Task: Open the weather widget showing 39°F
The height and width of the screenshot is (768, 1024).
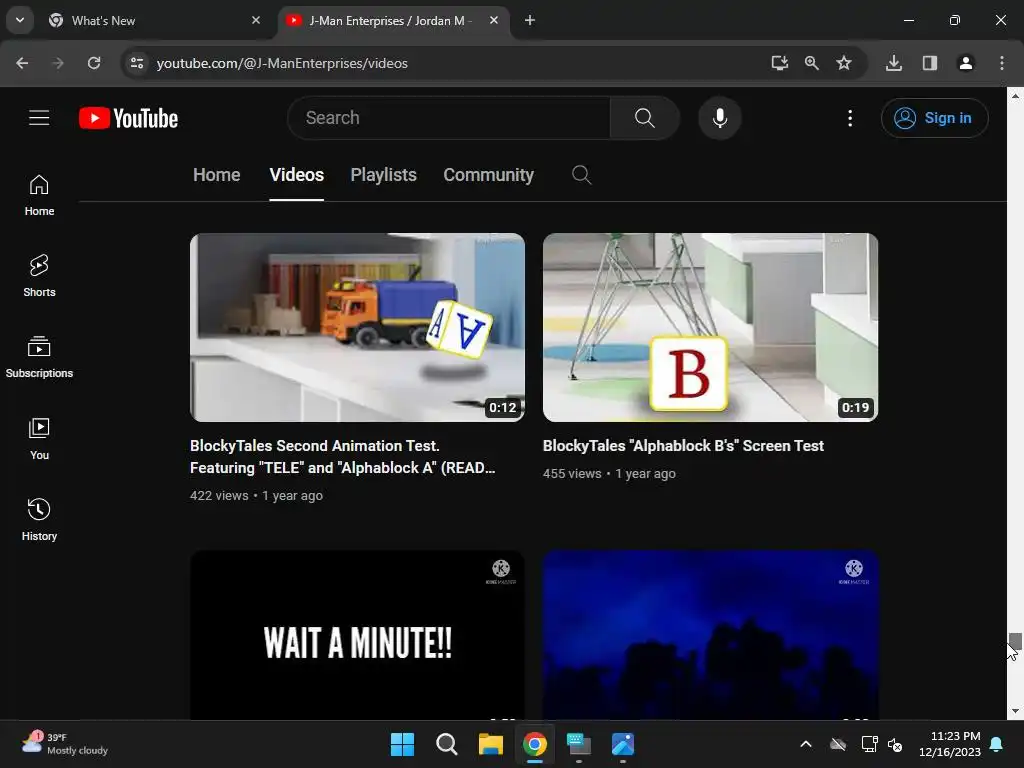Action: point(65,744)
